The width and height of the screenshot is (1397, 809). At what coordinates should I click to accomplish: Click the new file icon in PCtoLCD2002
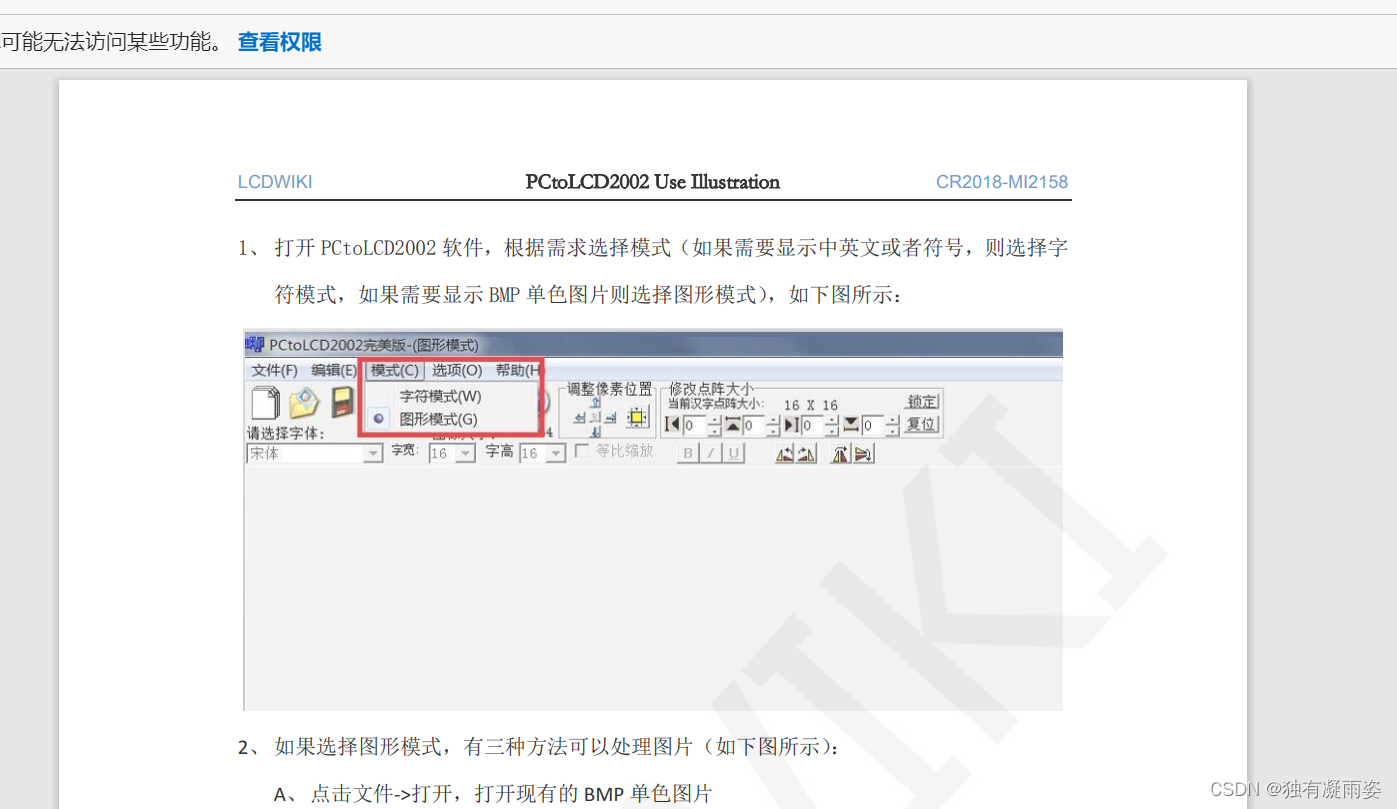(x=265, y=402)
